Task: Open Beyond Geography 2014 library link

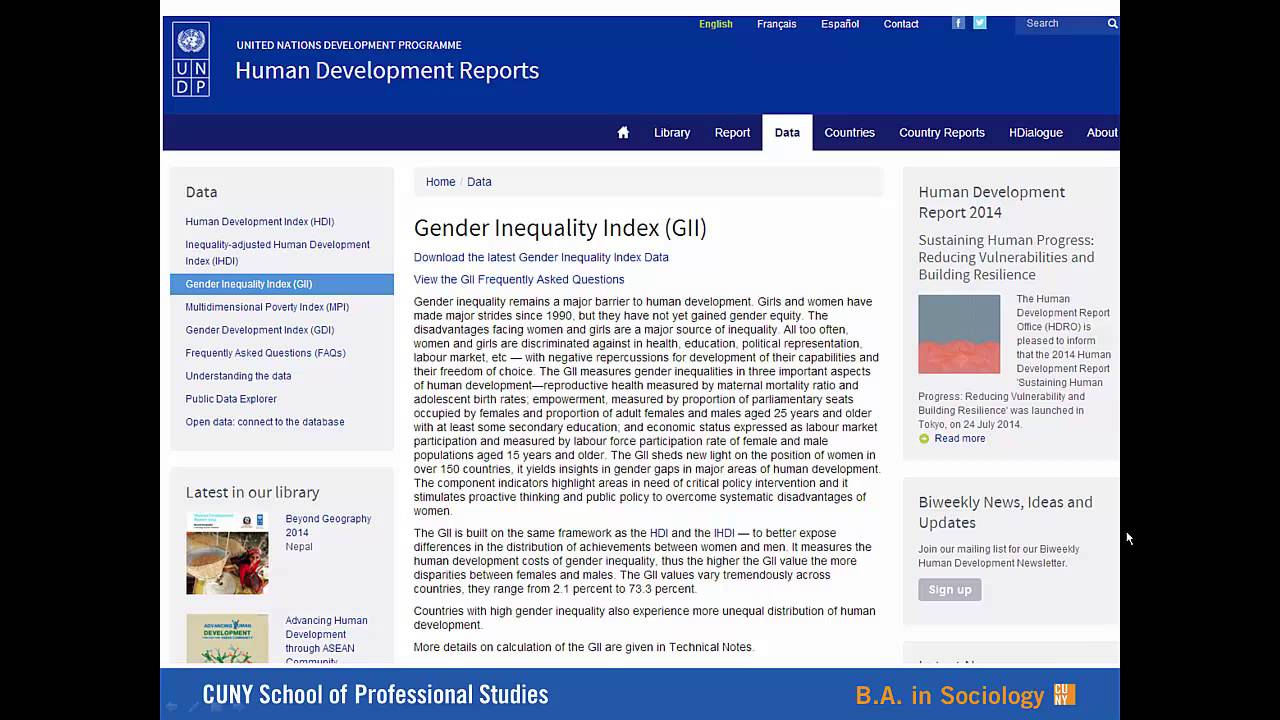Action: [x=328, y=526]
